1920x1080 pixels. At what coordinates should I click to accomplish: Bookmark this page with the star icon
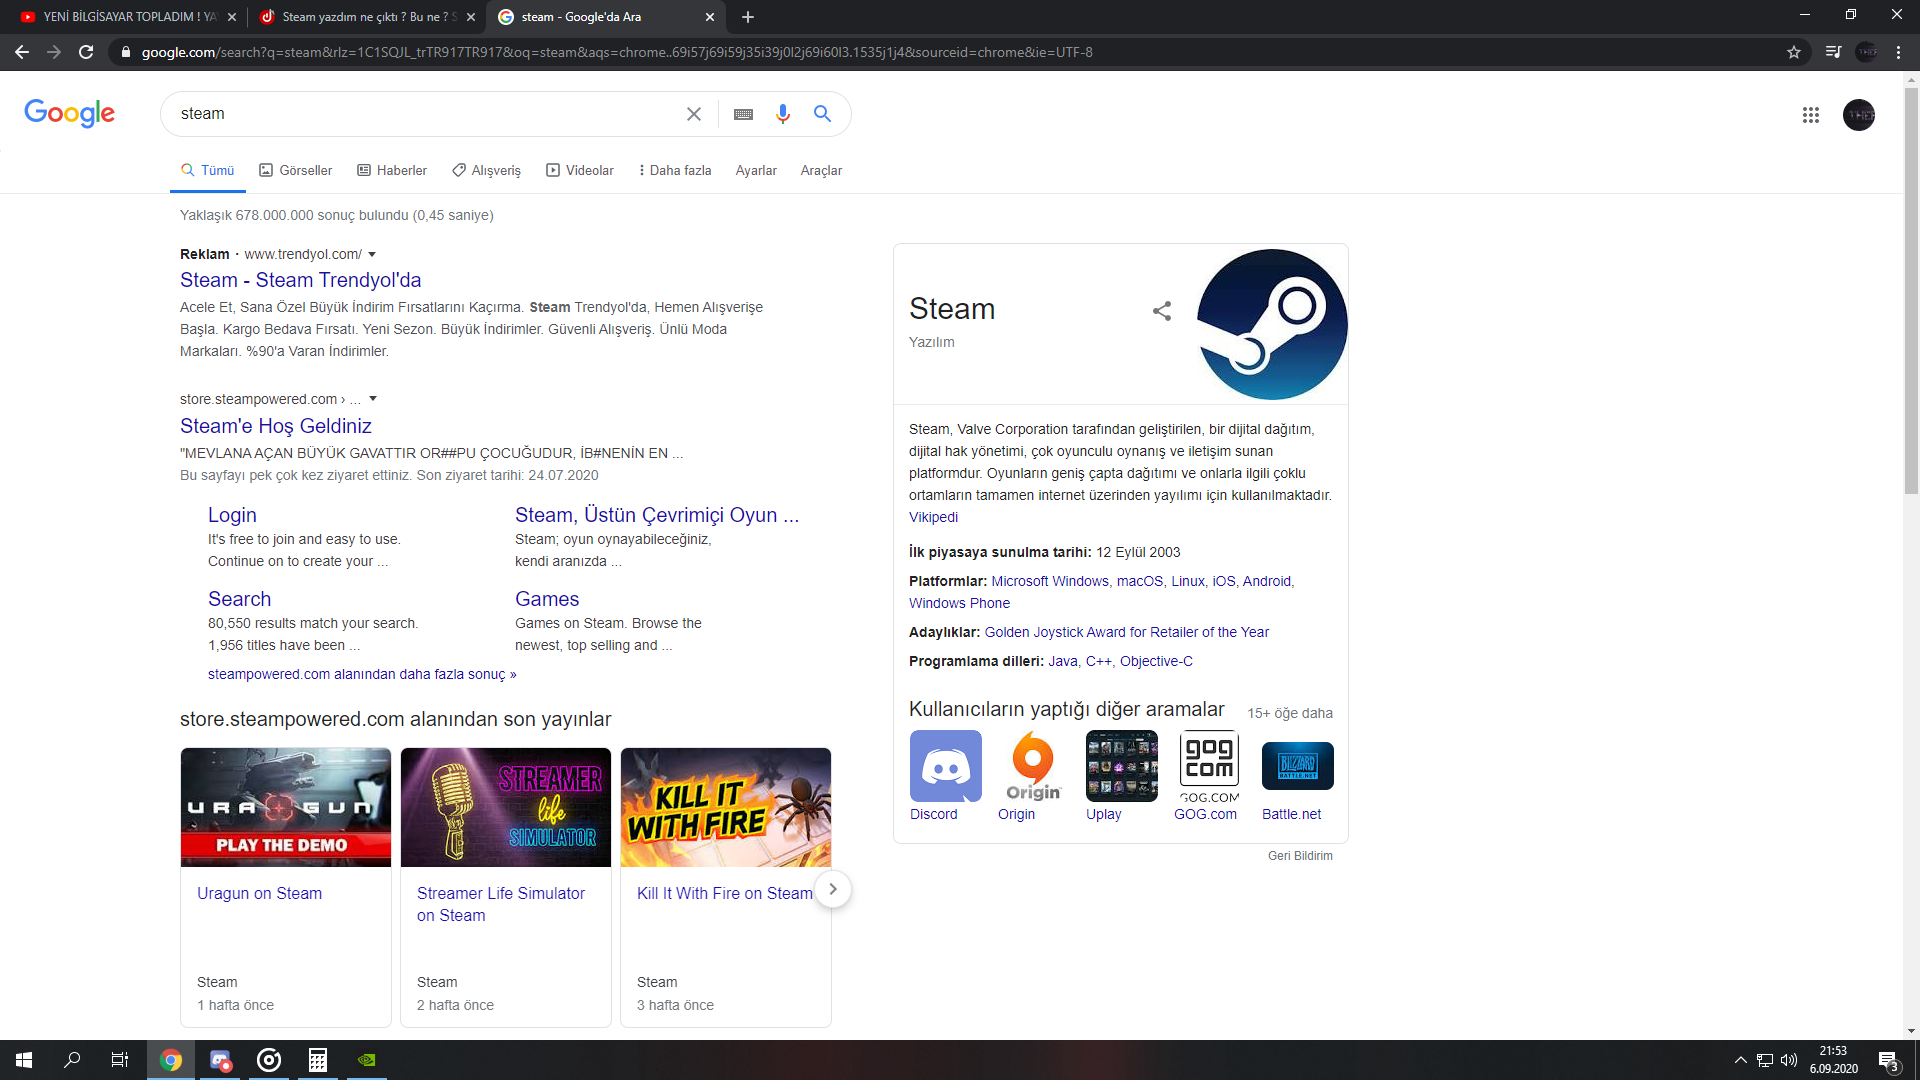(x=1794, y=52)
